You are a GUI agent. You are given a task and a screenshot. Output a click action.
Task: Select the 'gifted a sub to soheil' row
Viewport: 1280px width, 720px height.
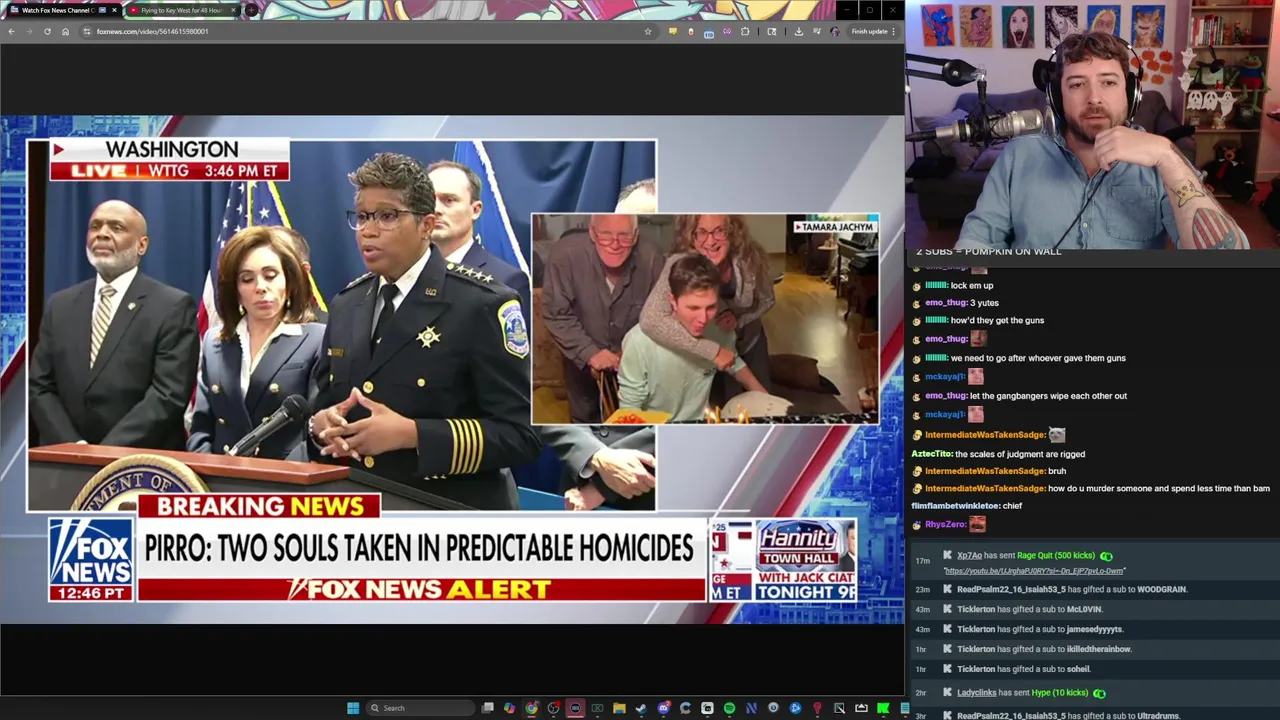pos(1095,669)
